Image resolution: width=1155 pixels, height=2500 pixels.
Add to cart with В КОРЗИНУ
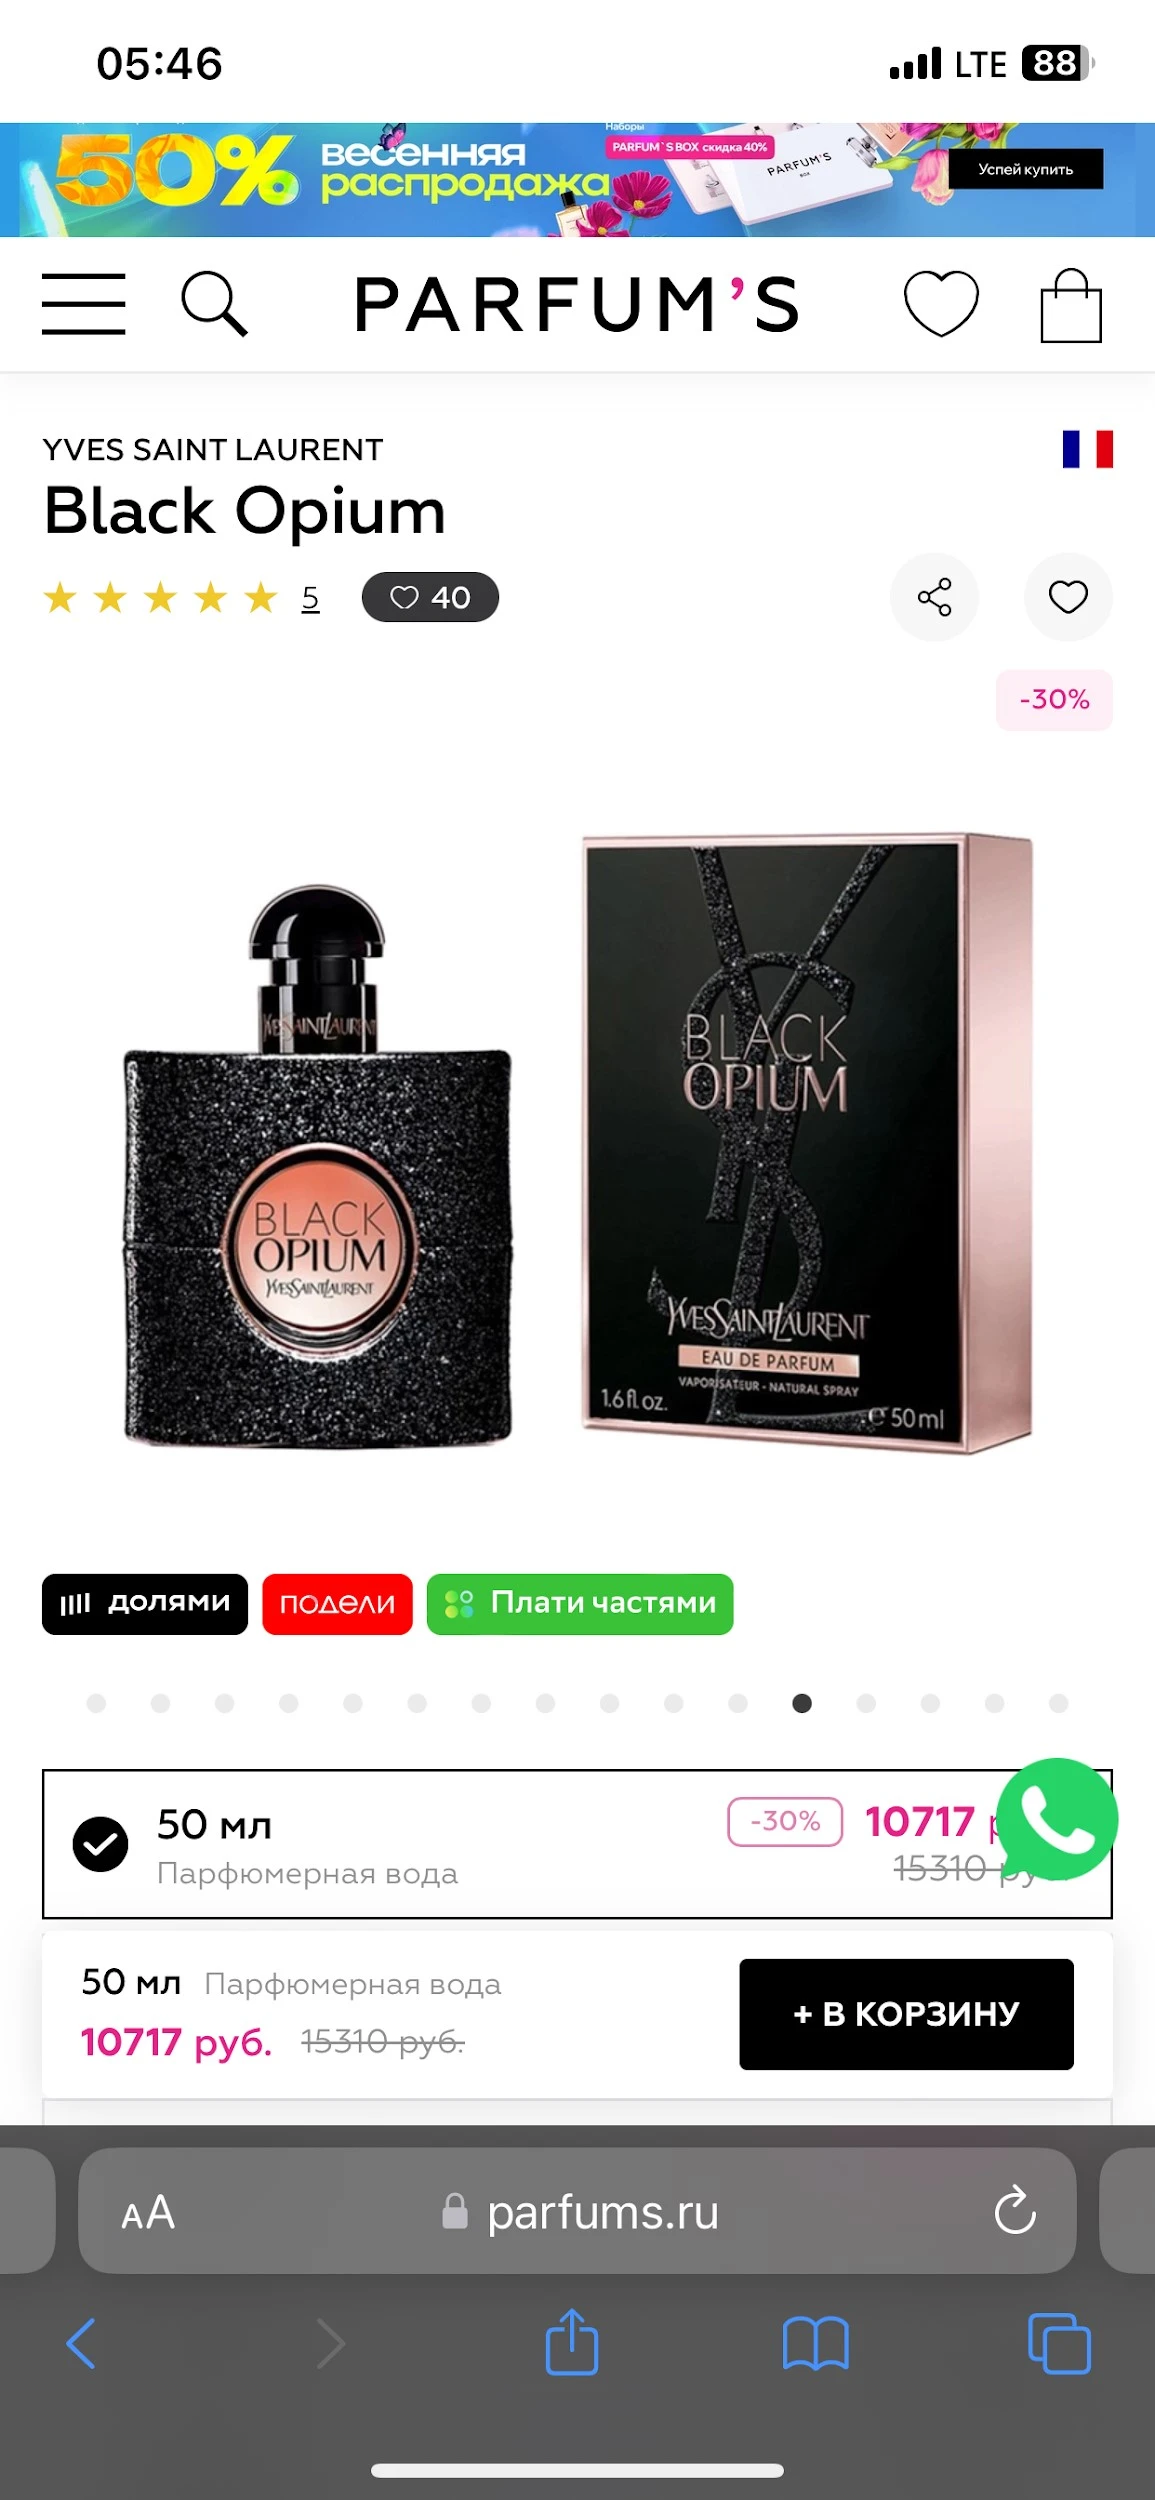906,2014
